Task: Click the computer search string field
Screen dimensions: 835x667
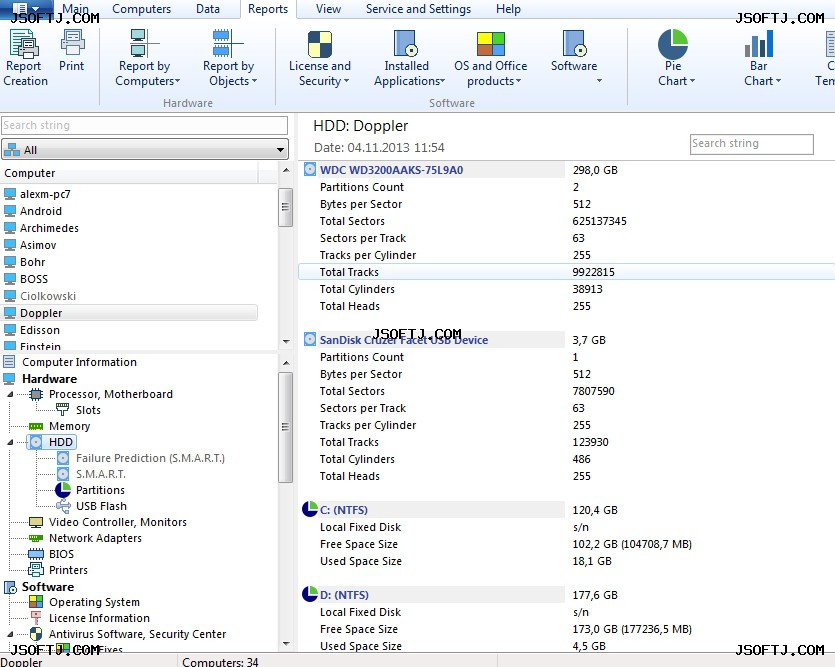Action: point(144,126)
